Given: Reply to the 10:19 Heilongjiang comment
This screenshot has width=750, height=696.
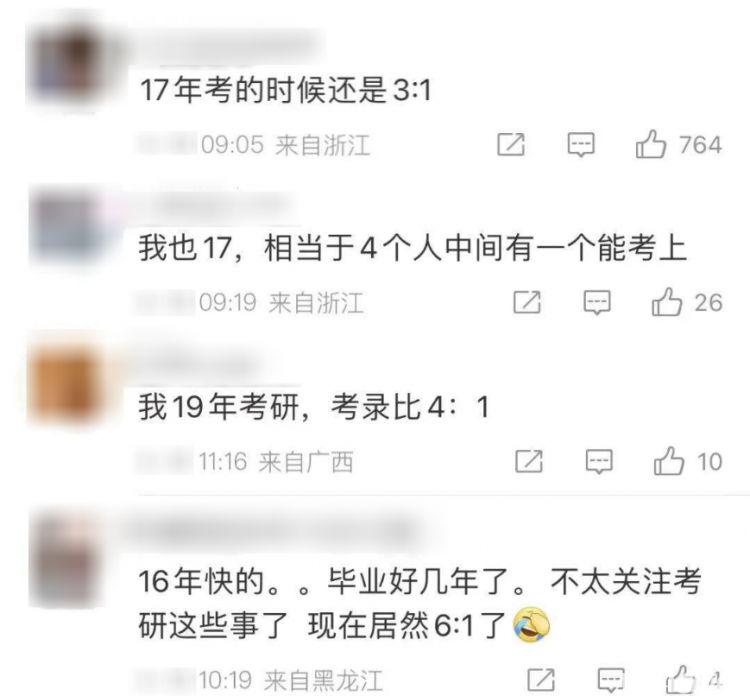Looking at the screenshot, I should 612,680.
